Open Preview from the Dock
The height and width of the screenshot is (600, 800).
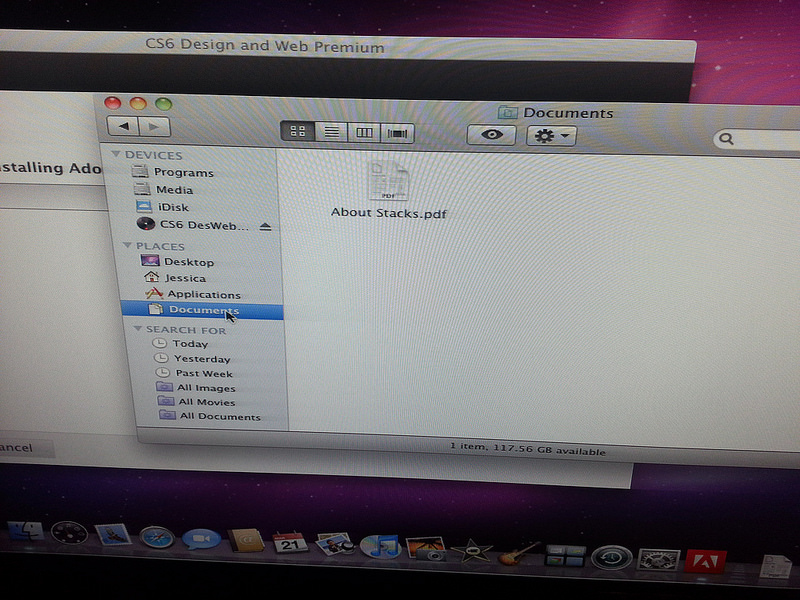335,544
